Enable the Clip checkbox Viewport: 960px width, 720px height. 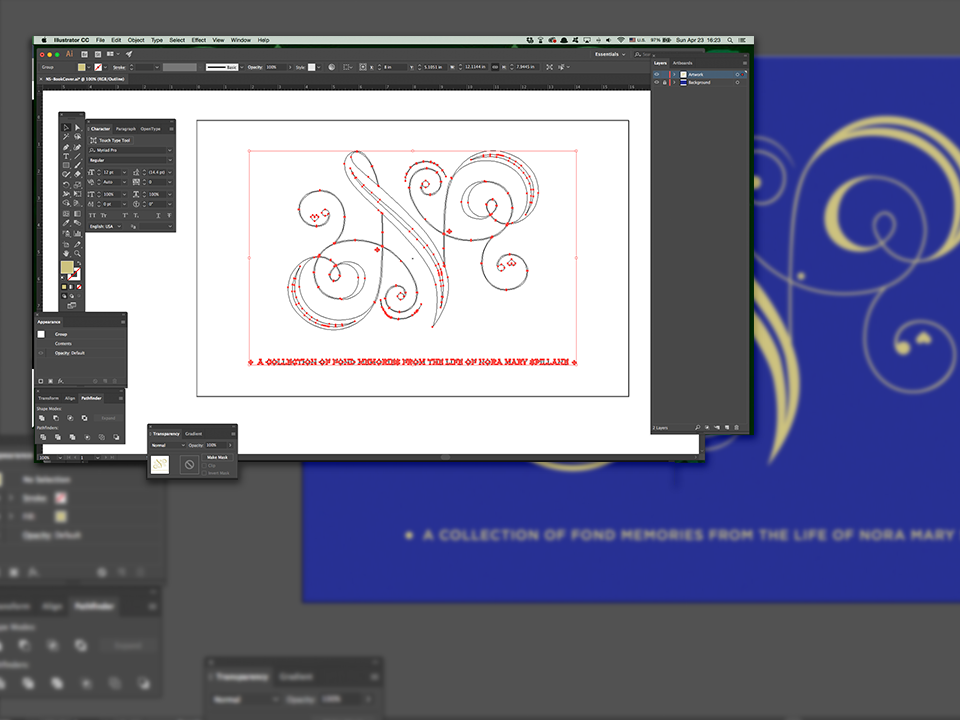(x=204, y=466)
